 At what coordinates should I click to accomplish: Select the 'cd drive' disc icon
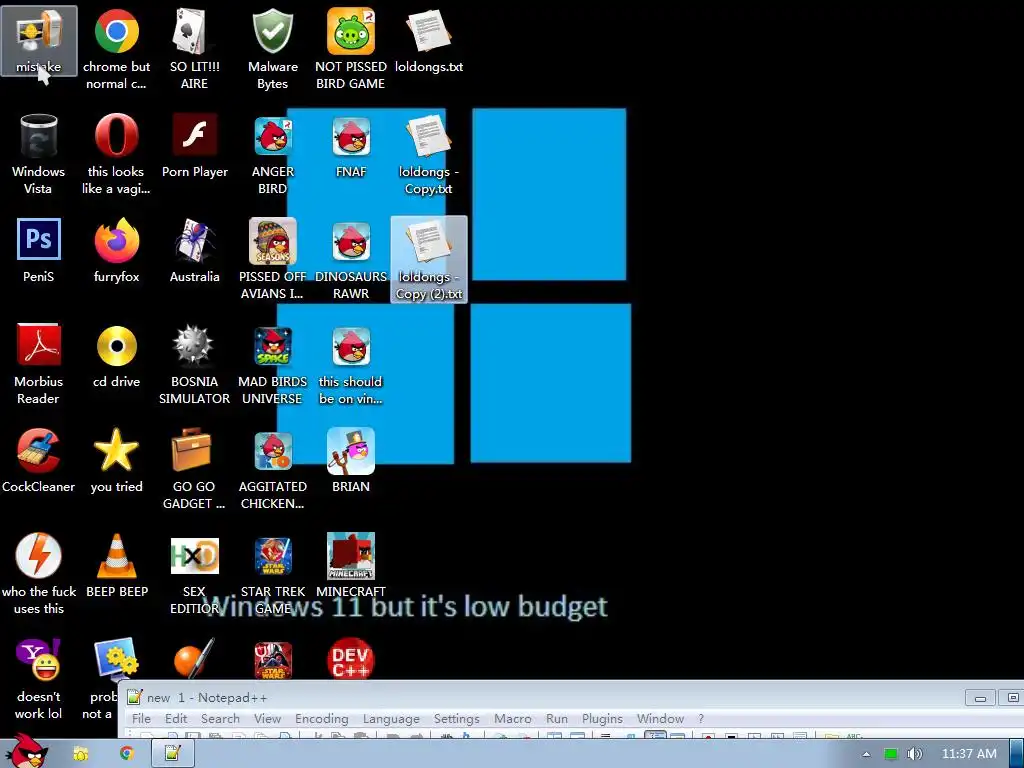(x=116, y=356)
